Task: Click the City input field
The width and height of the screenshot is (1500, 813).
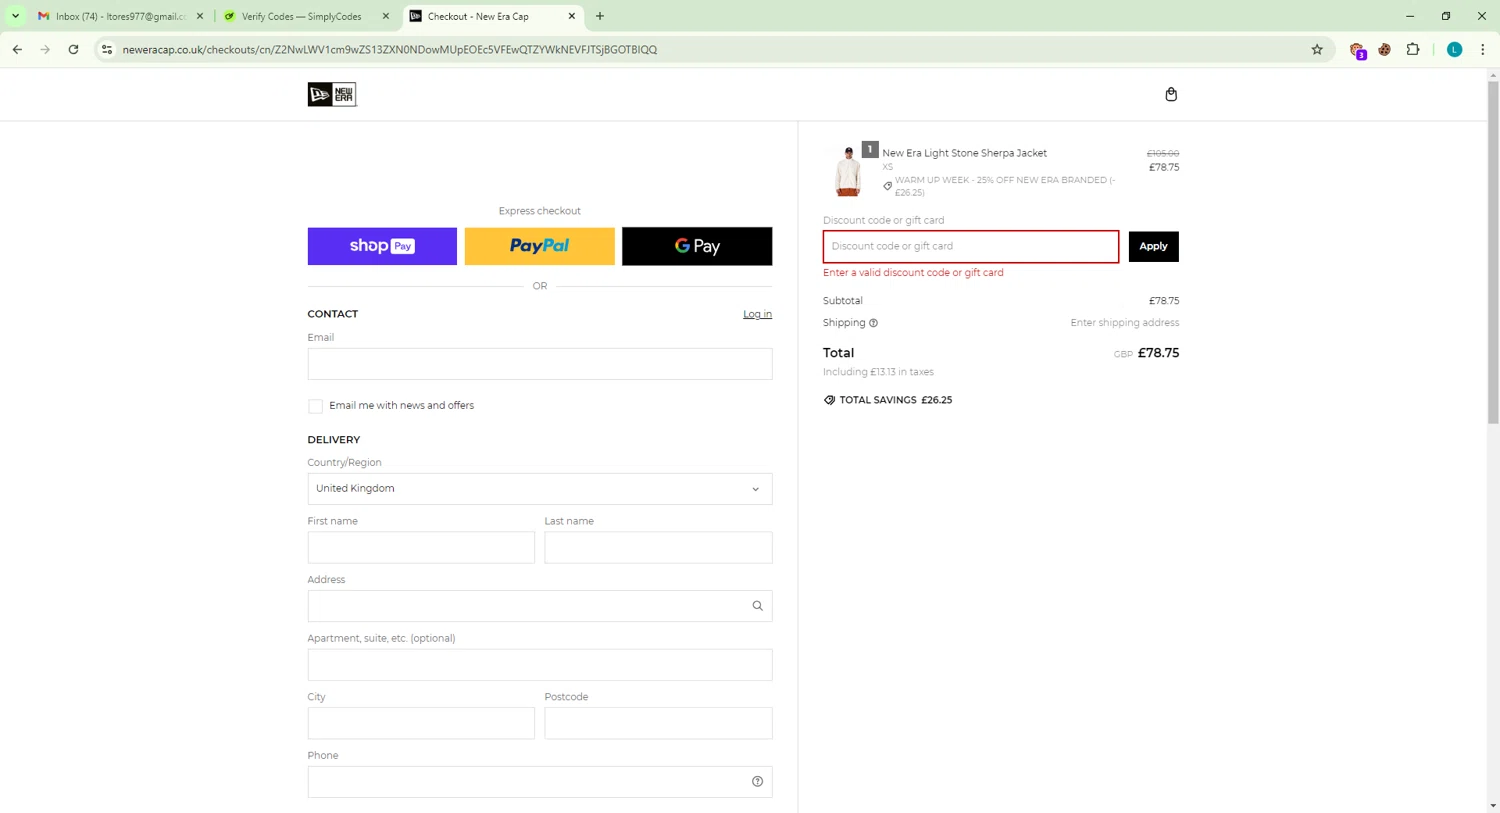Action: click(x=421, y=723)
